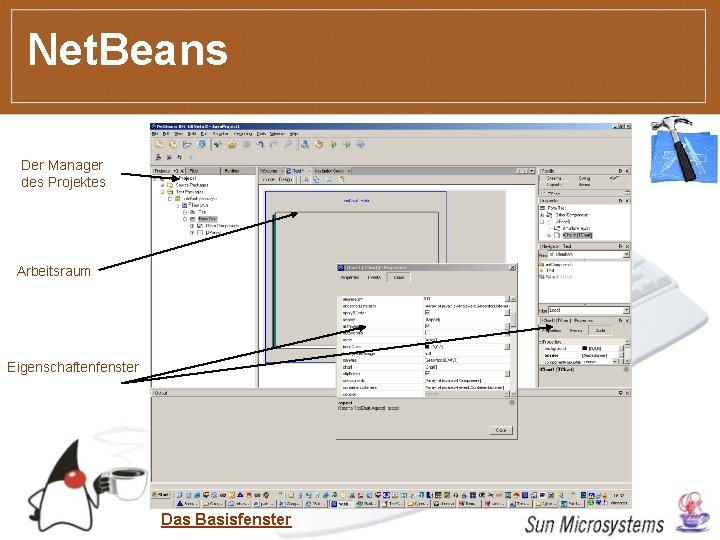Open editor tab list dropdown arrow
This screenshot has height=540, width=720.
click(x=531, y=171)
